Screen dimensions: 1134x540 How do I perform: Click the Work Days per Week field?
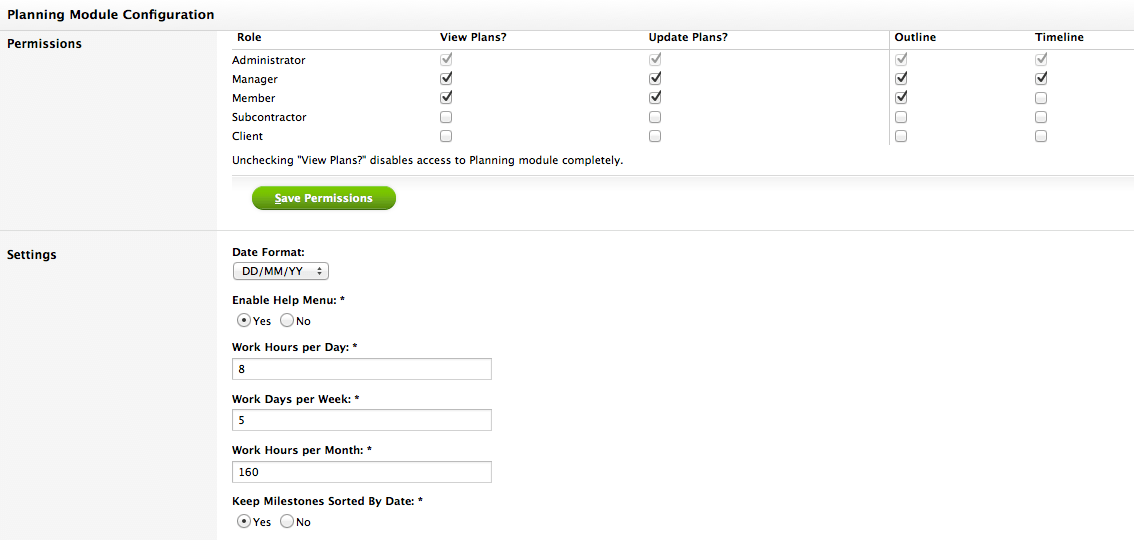362,420
